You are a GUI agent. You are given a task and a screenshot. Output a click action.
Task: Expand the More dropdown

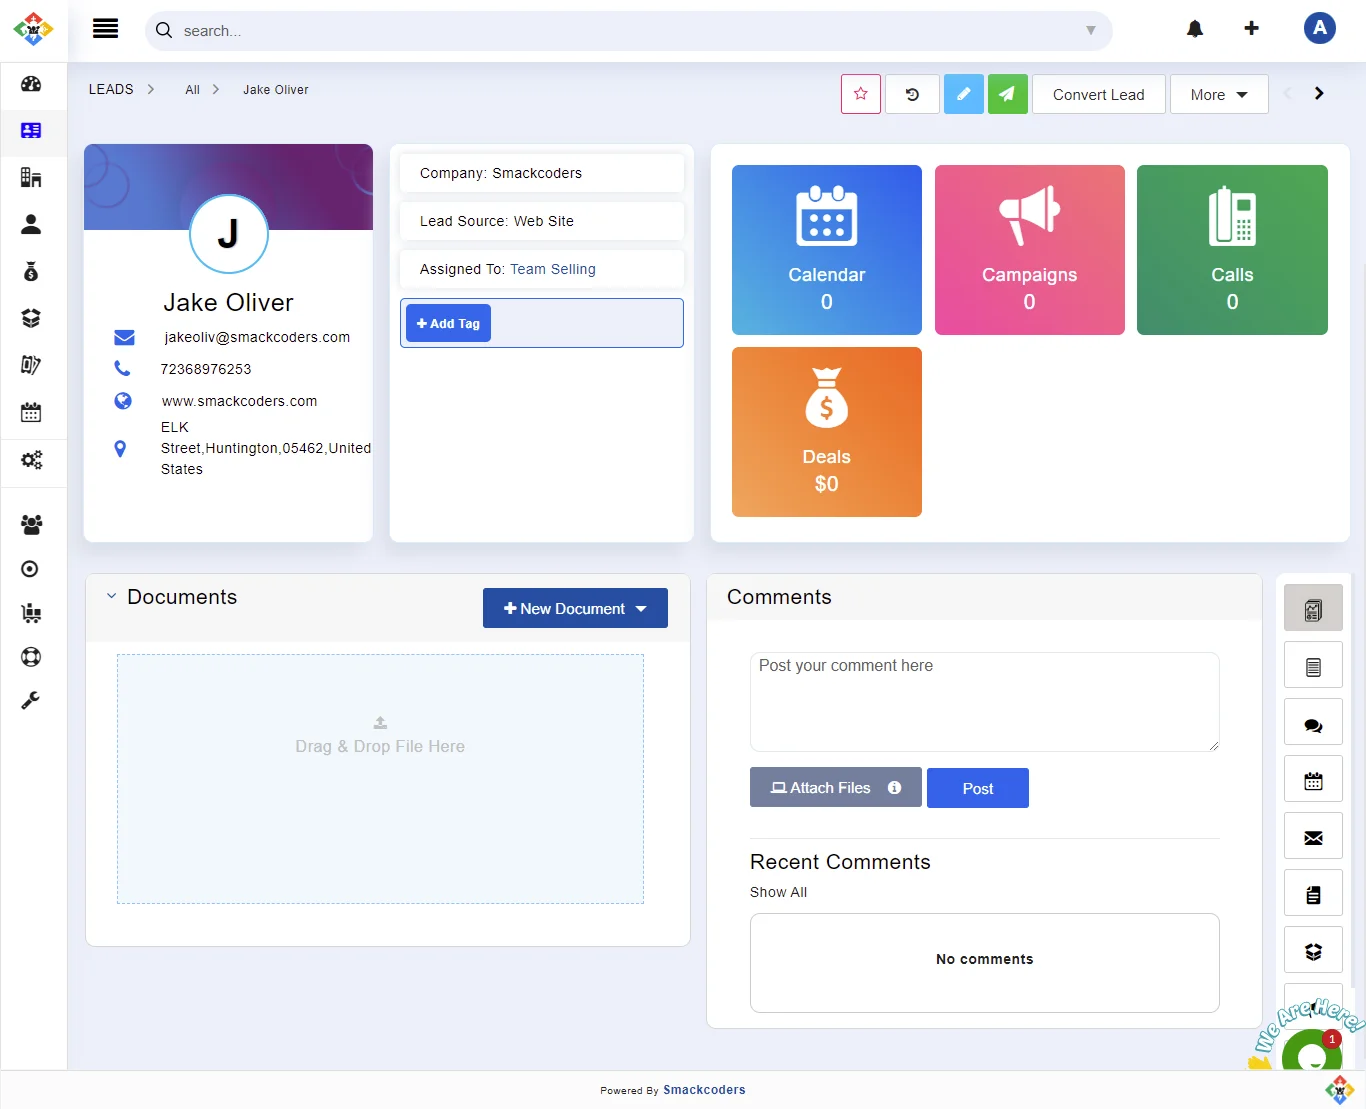[1218, 94]
